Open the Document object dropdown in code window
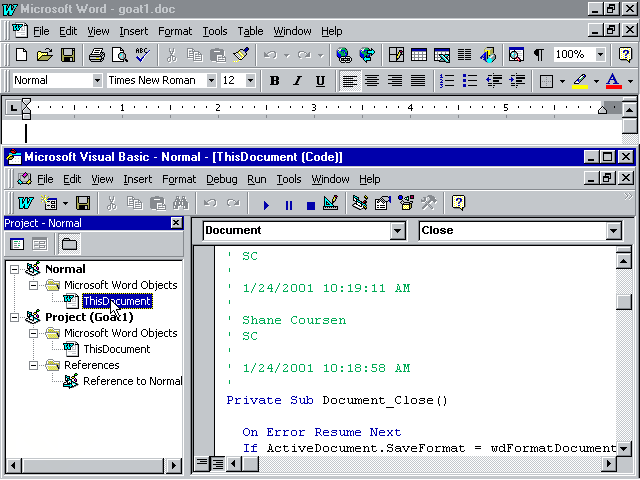 pyautogui.click(x=397, y=231)
